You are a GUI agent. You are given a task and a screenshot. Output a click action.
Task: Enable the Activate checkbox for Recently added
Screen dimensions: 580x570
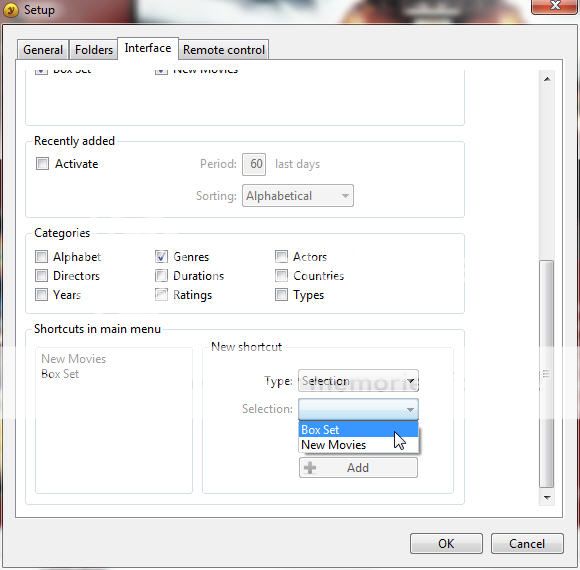tap(42, 163)
